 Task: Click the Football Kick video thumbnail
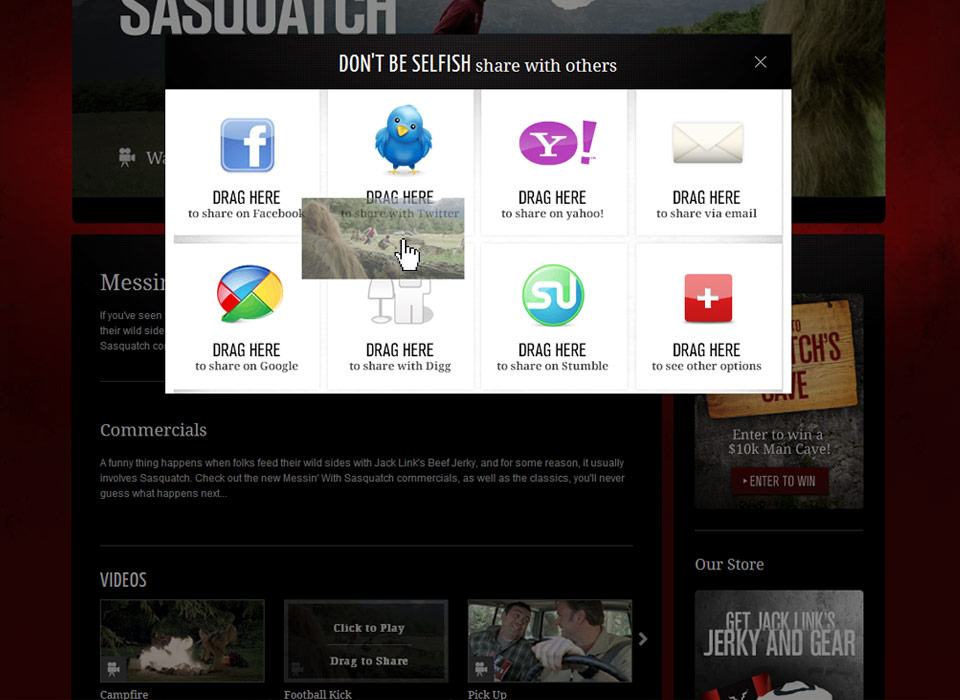(x=366, y=641)
